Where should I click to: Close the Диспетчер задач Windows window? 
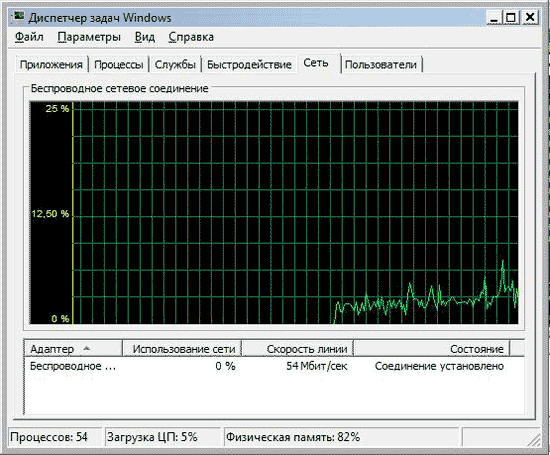pyautogui.click(x=530, y=18)
